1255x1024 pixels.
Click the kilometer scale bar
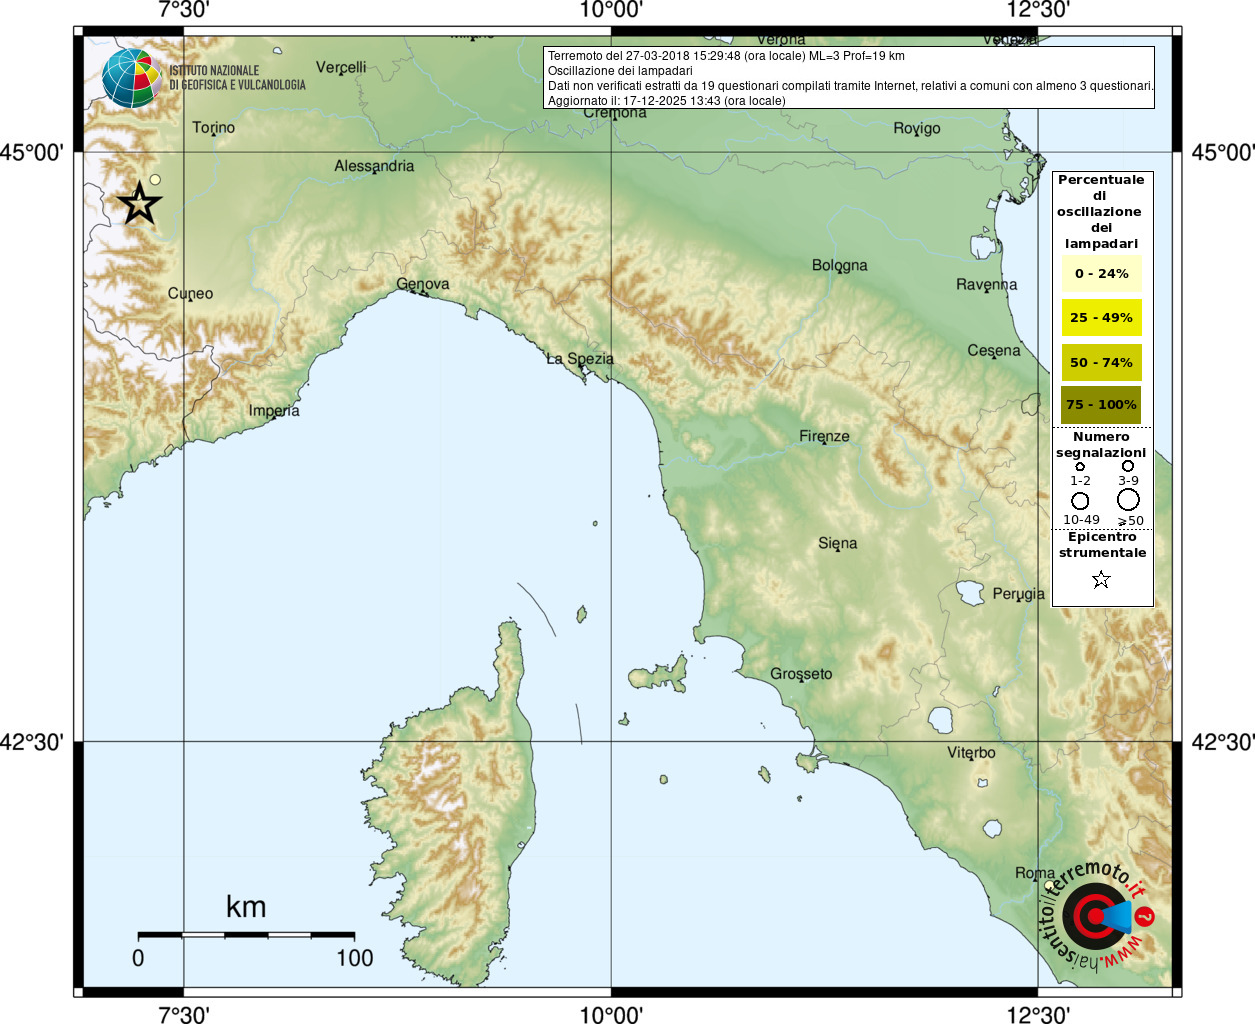pyautogui.click(x=246, y=935)
